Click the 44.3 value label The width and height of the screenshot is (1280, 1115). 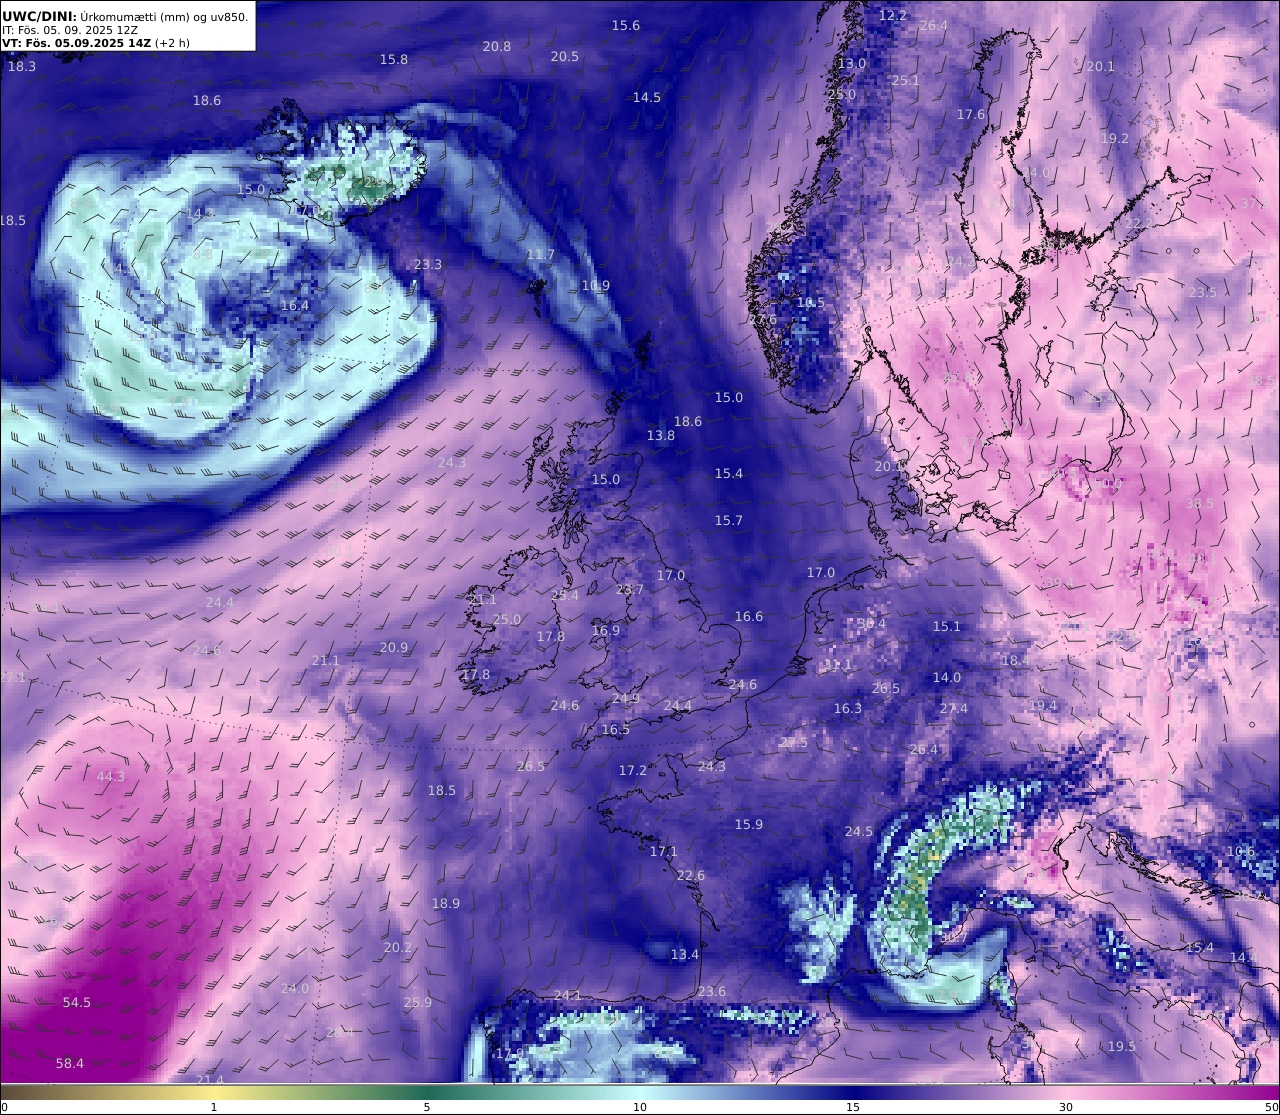pyautogui.click(x=111, y=776)
